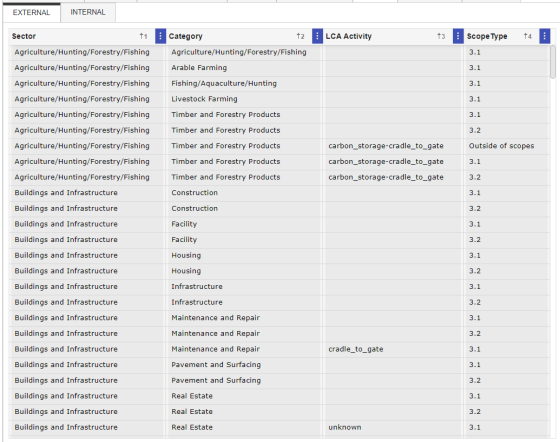This screenshot has height=442, width=560.
Task: Toggle sort arrow on Category column
Action: click(x=300, y=36)
